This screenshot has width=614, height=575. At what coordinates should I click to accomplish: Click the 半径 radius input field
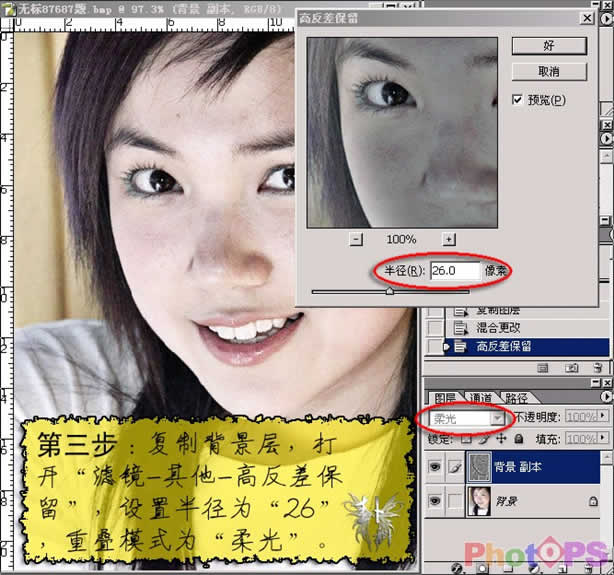point(455,271)
